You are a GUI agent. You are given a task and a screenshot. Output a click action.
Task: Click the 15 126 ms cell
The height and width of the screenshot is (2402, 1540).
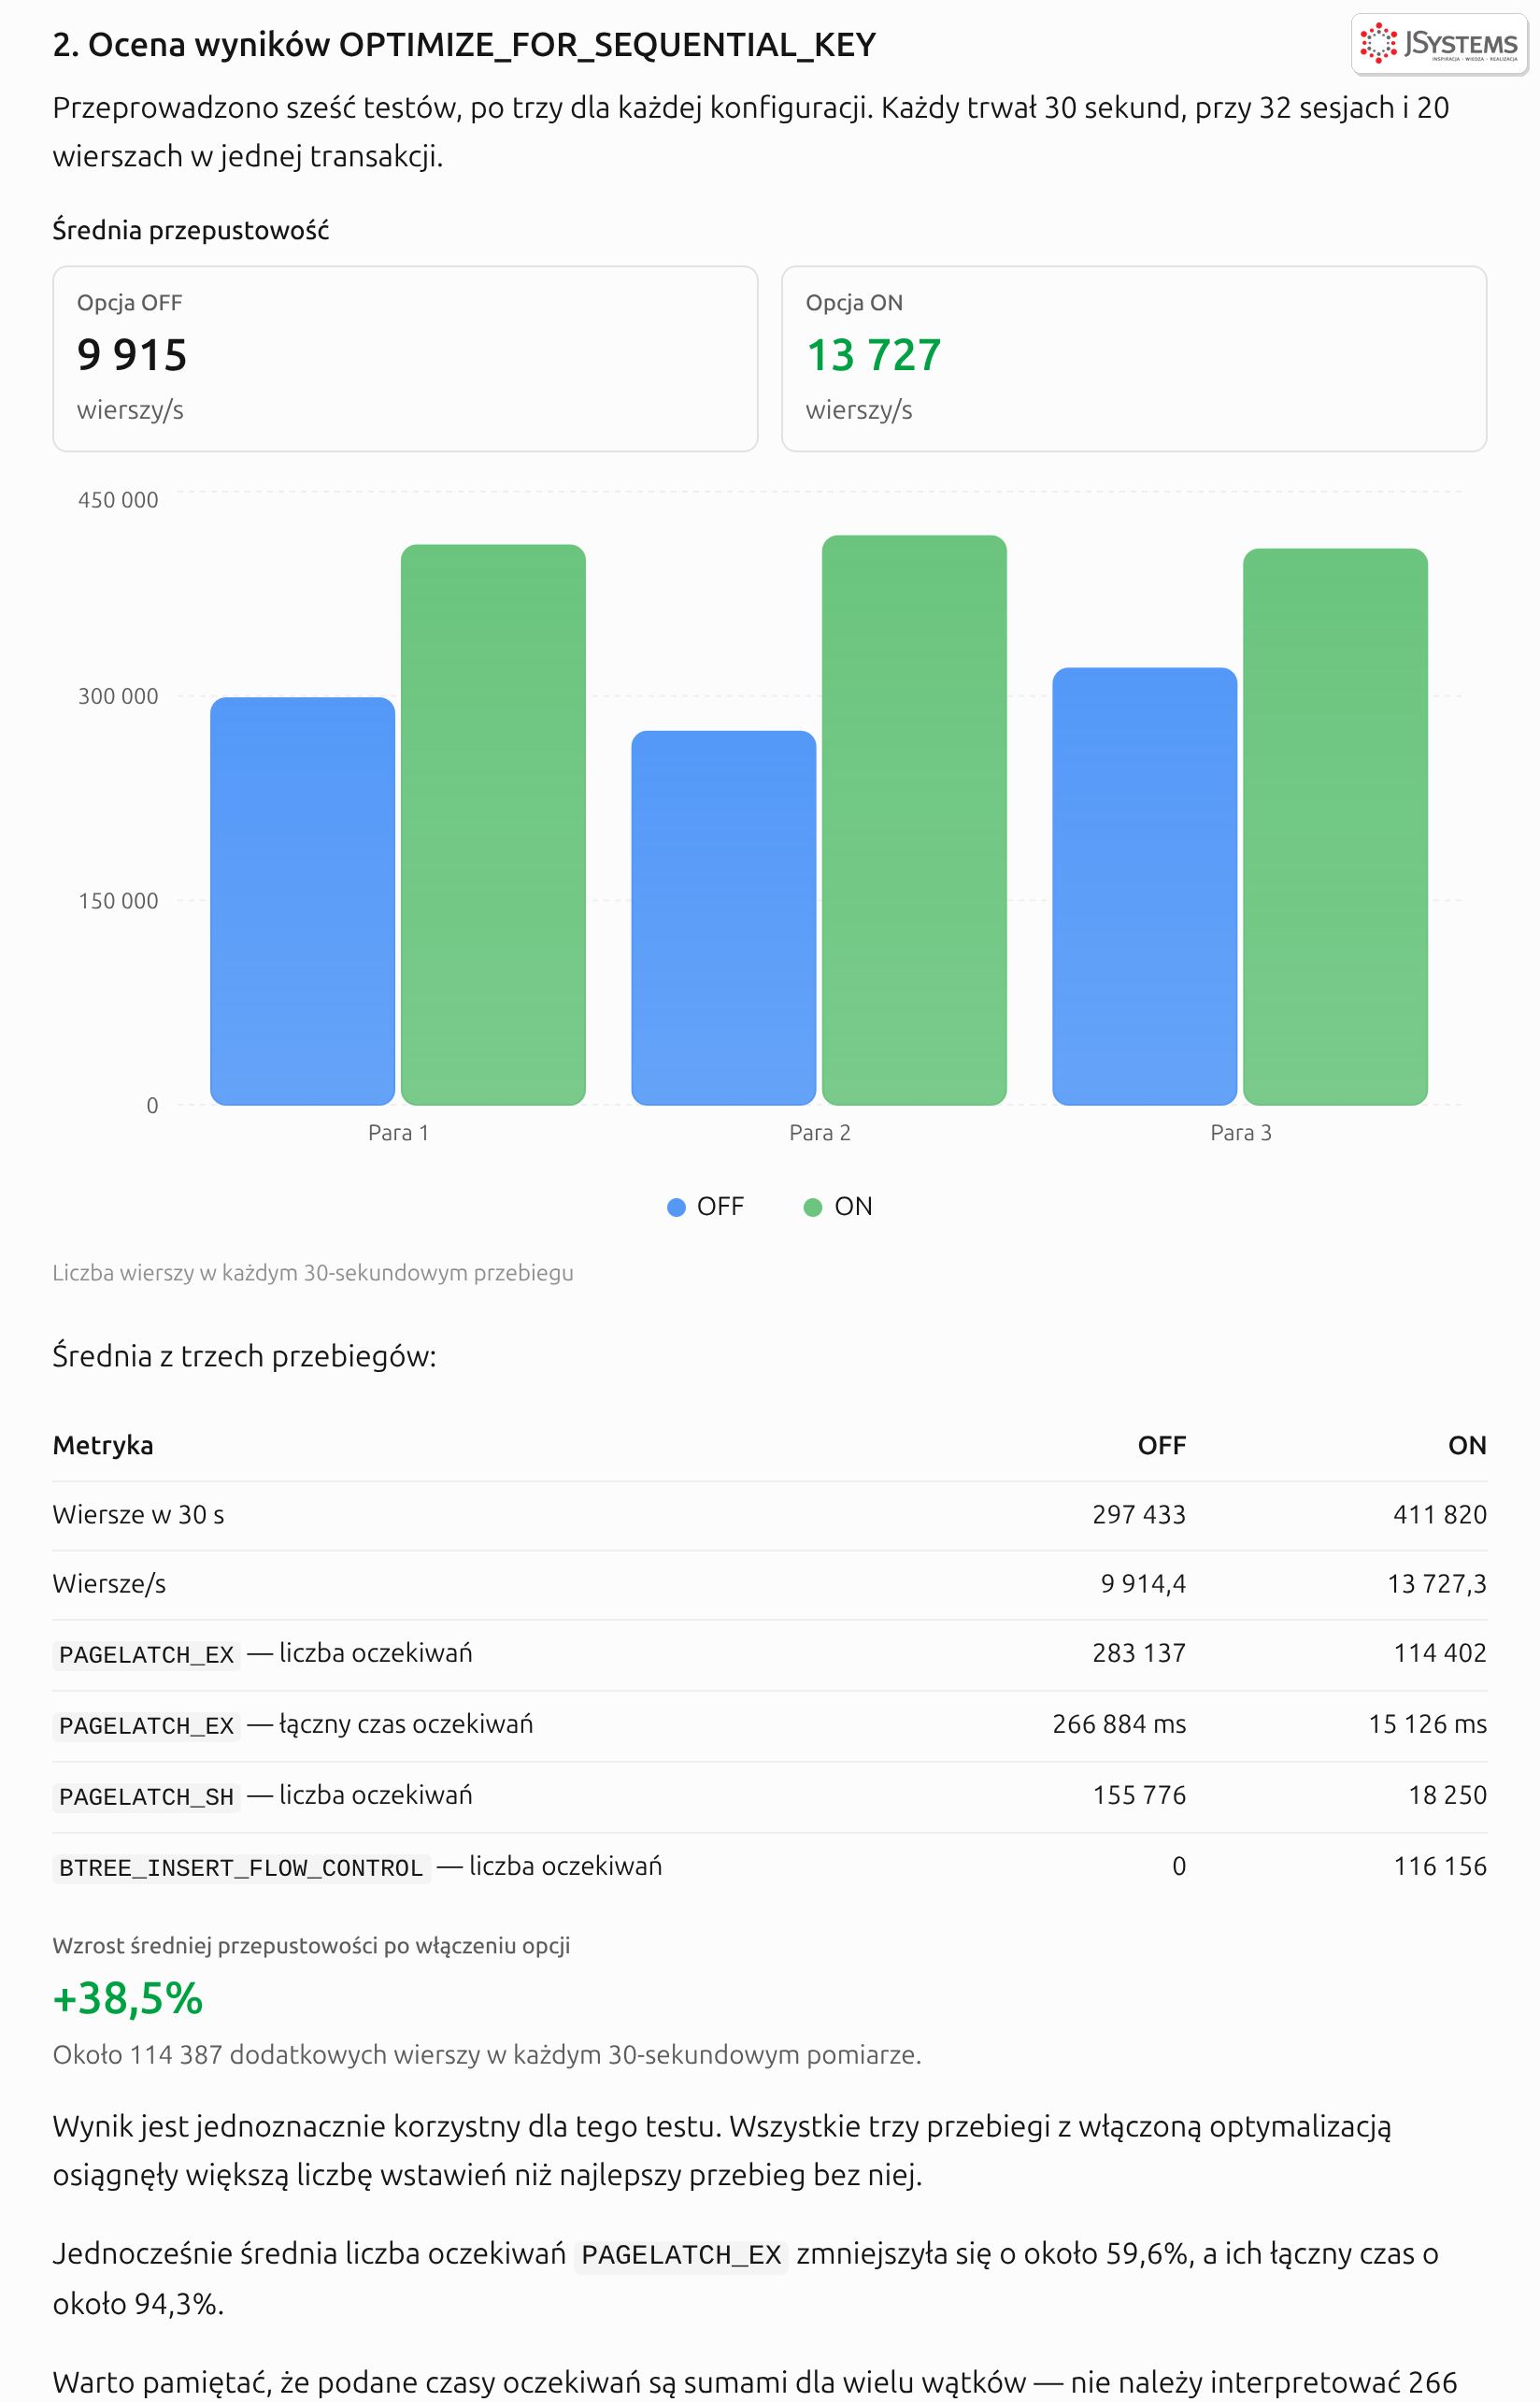[x=1427, y=1723]
